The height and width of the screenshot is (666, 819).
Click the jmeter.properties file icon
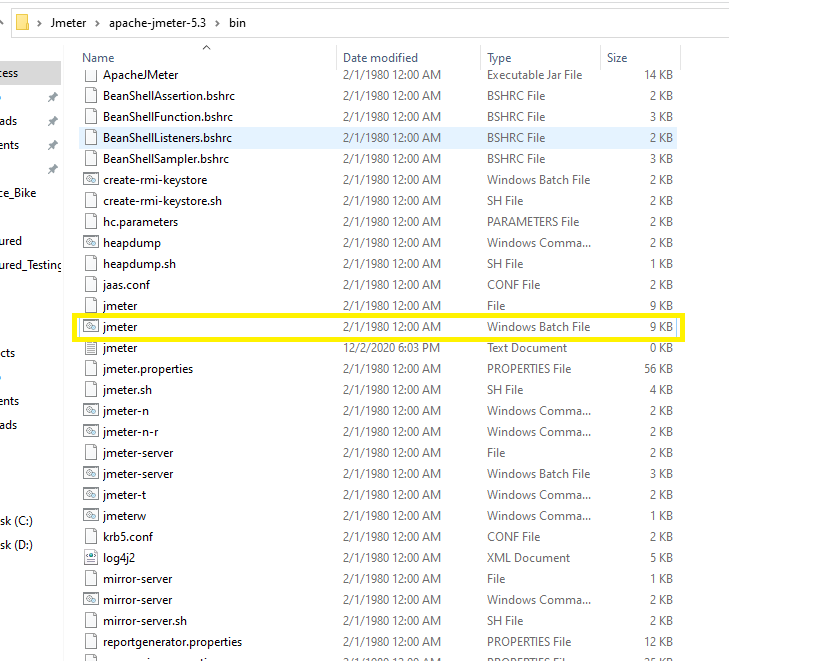point(91,368)
